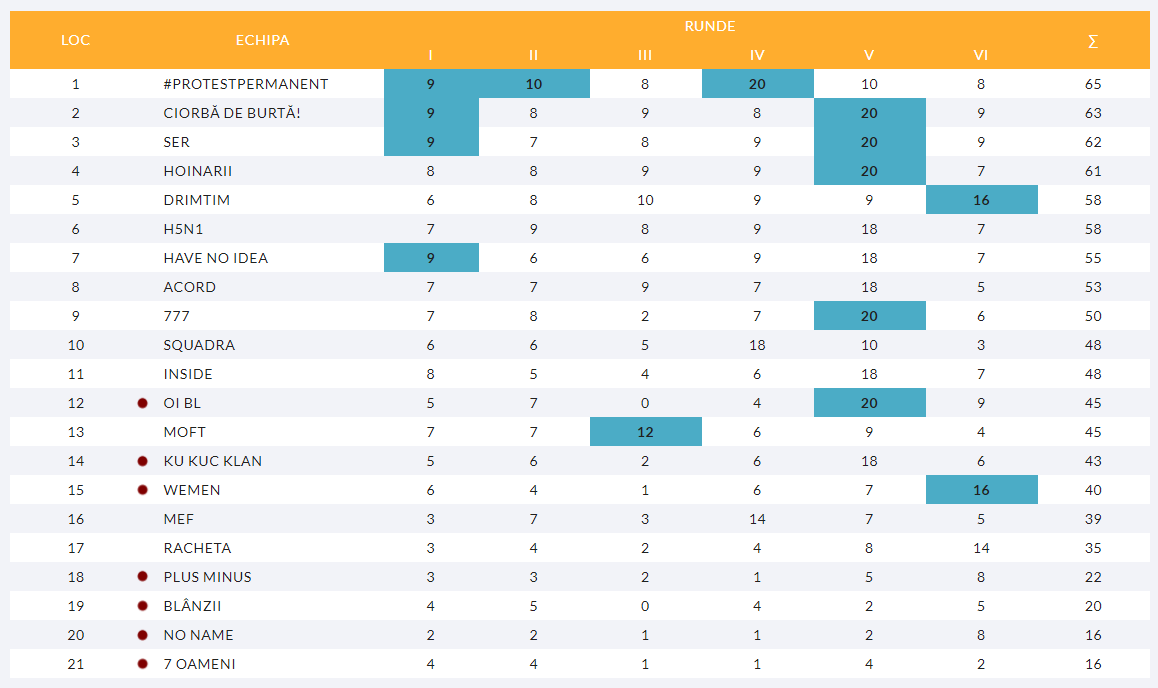Viewport: 1158px width, 688px height.
Task: Click the round III column header
Action: pos(645,55)
